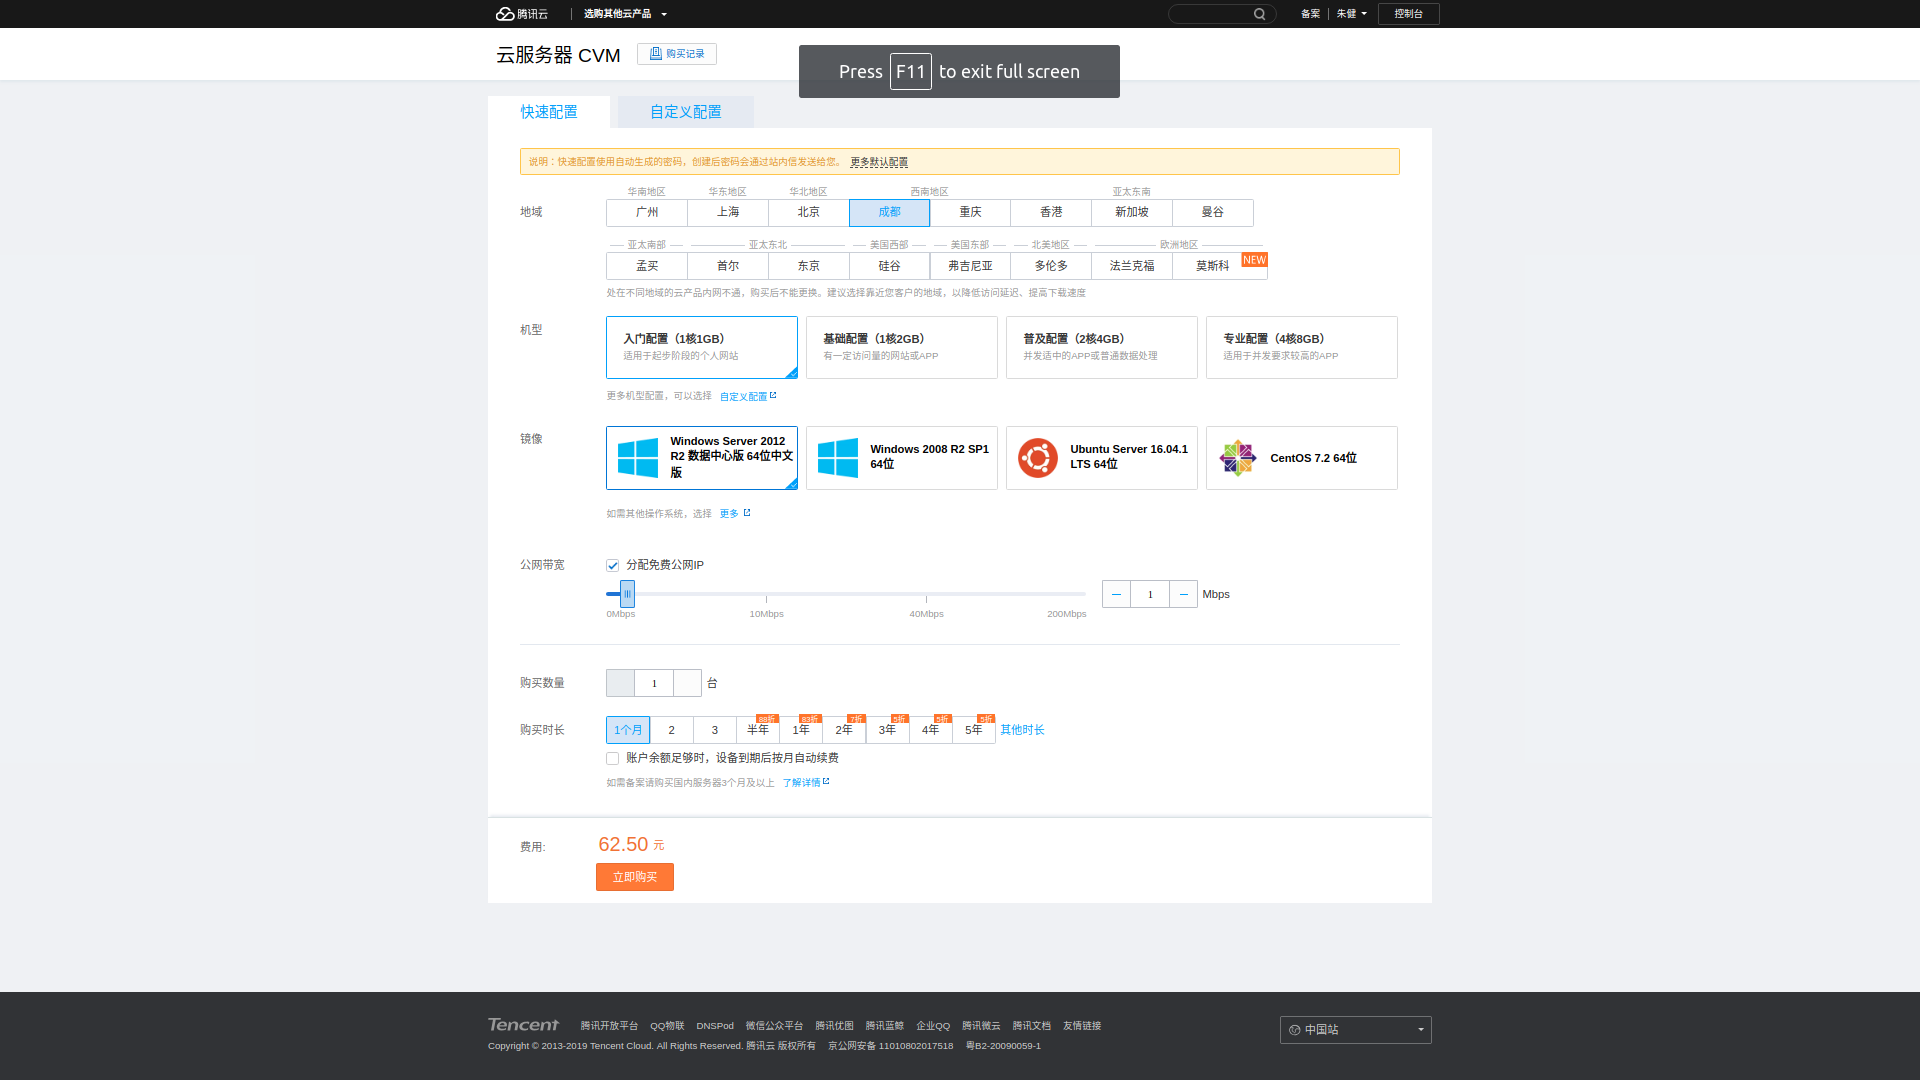1920x1080 pixels.
Task: Decrease bandwidth with the minus button
Action: [1116, 594]
